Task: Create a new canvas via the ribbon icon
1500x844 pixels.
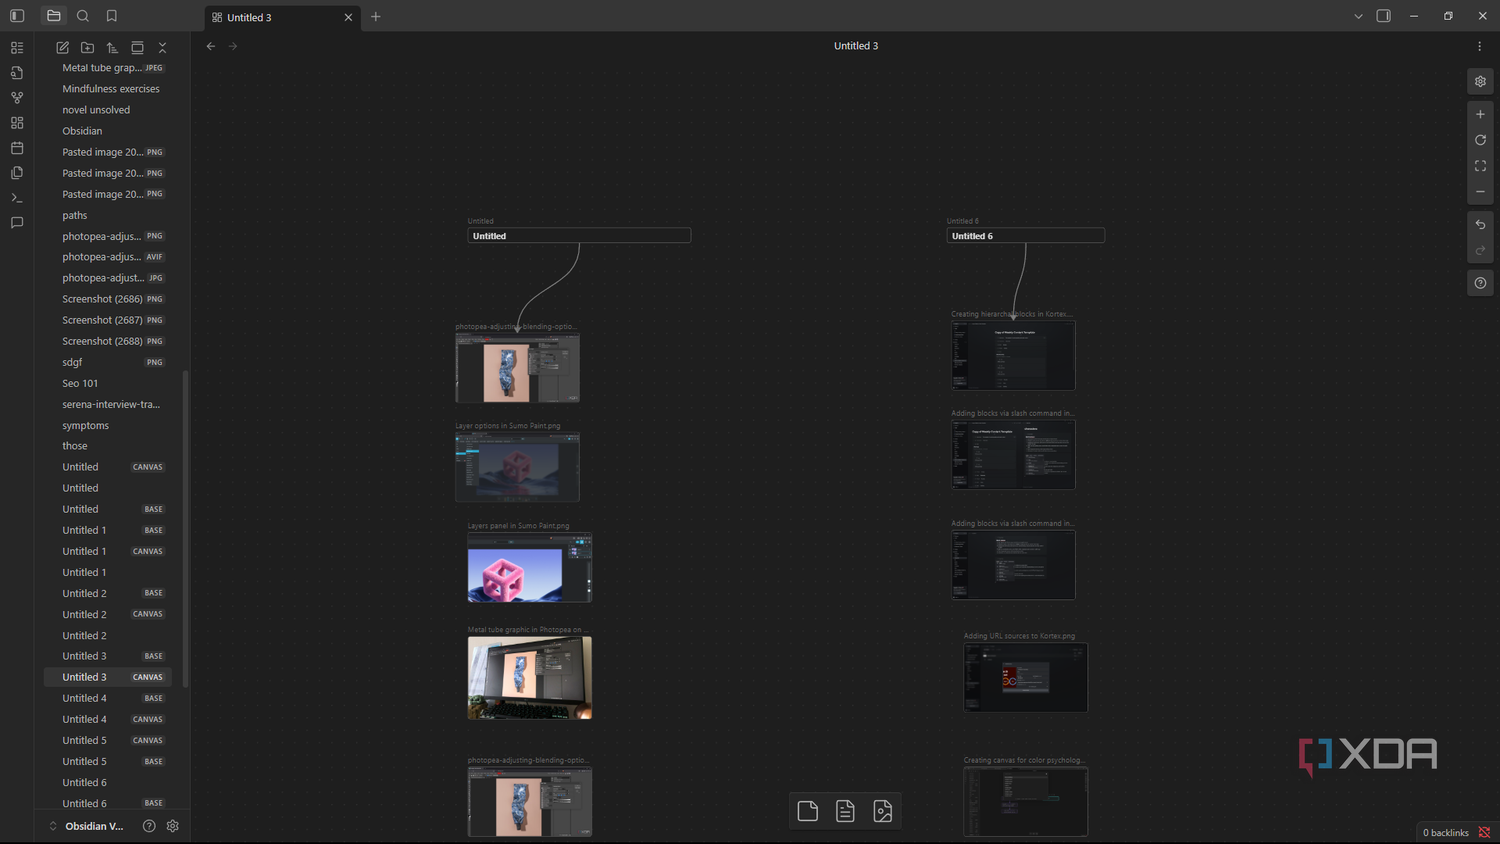Action: click(x=17, y=123)
